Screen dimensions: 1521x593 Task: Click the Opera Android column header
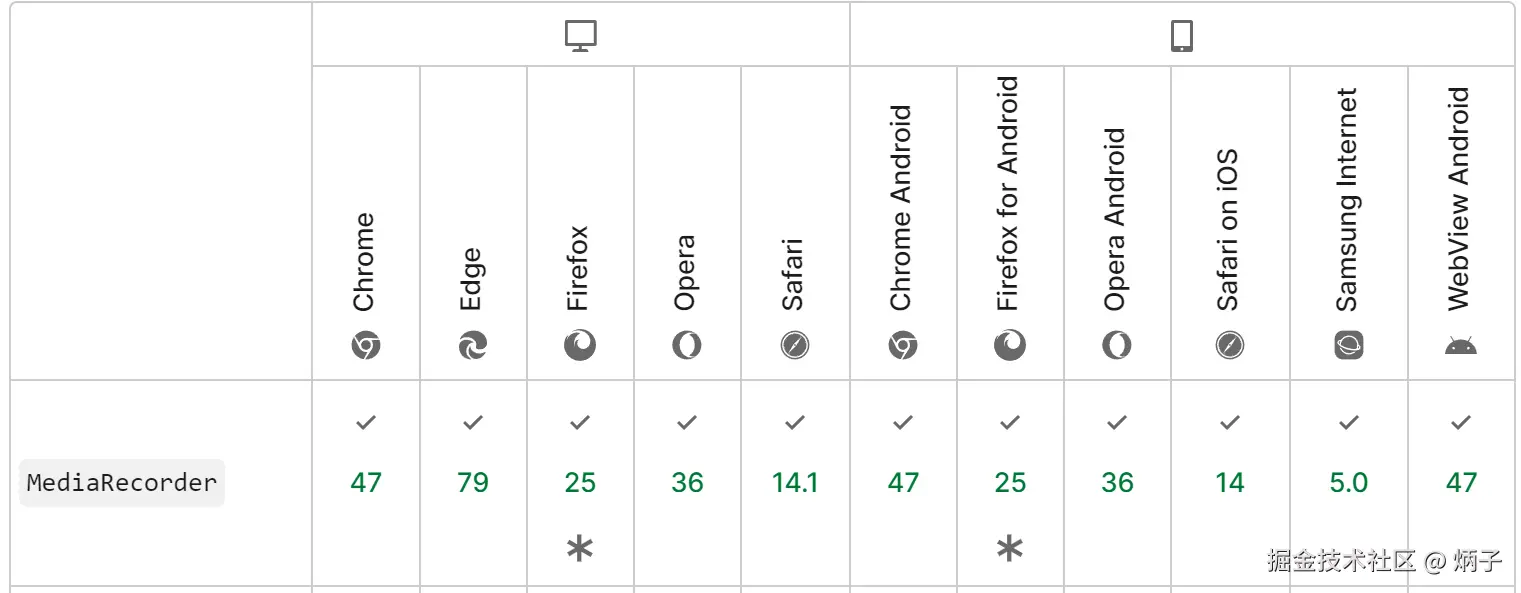(x=1117, y=220)
